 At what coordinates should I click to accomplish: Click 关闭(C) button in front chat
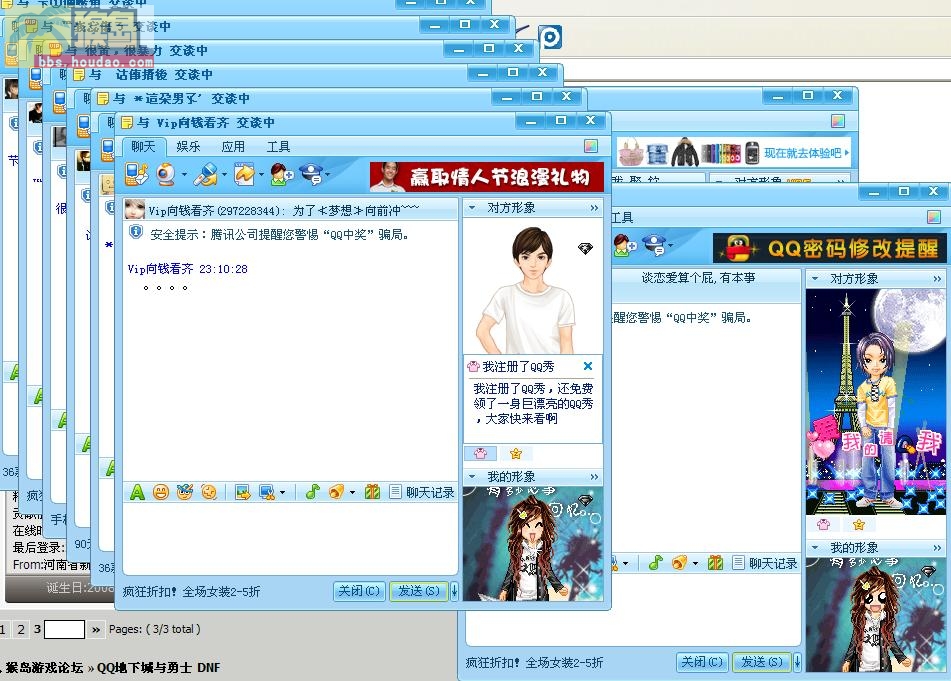coord(359,591)
